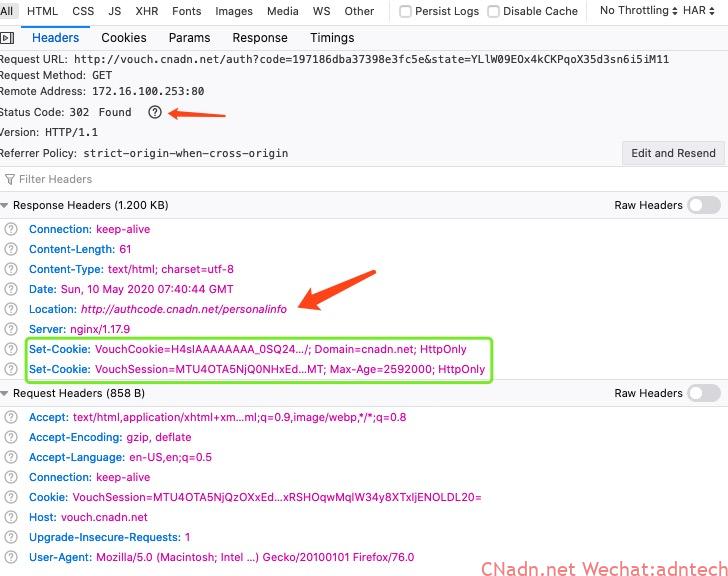Collapse the Request Headers section
This screenshot has height=576, width=728.
[6, 393]
